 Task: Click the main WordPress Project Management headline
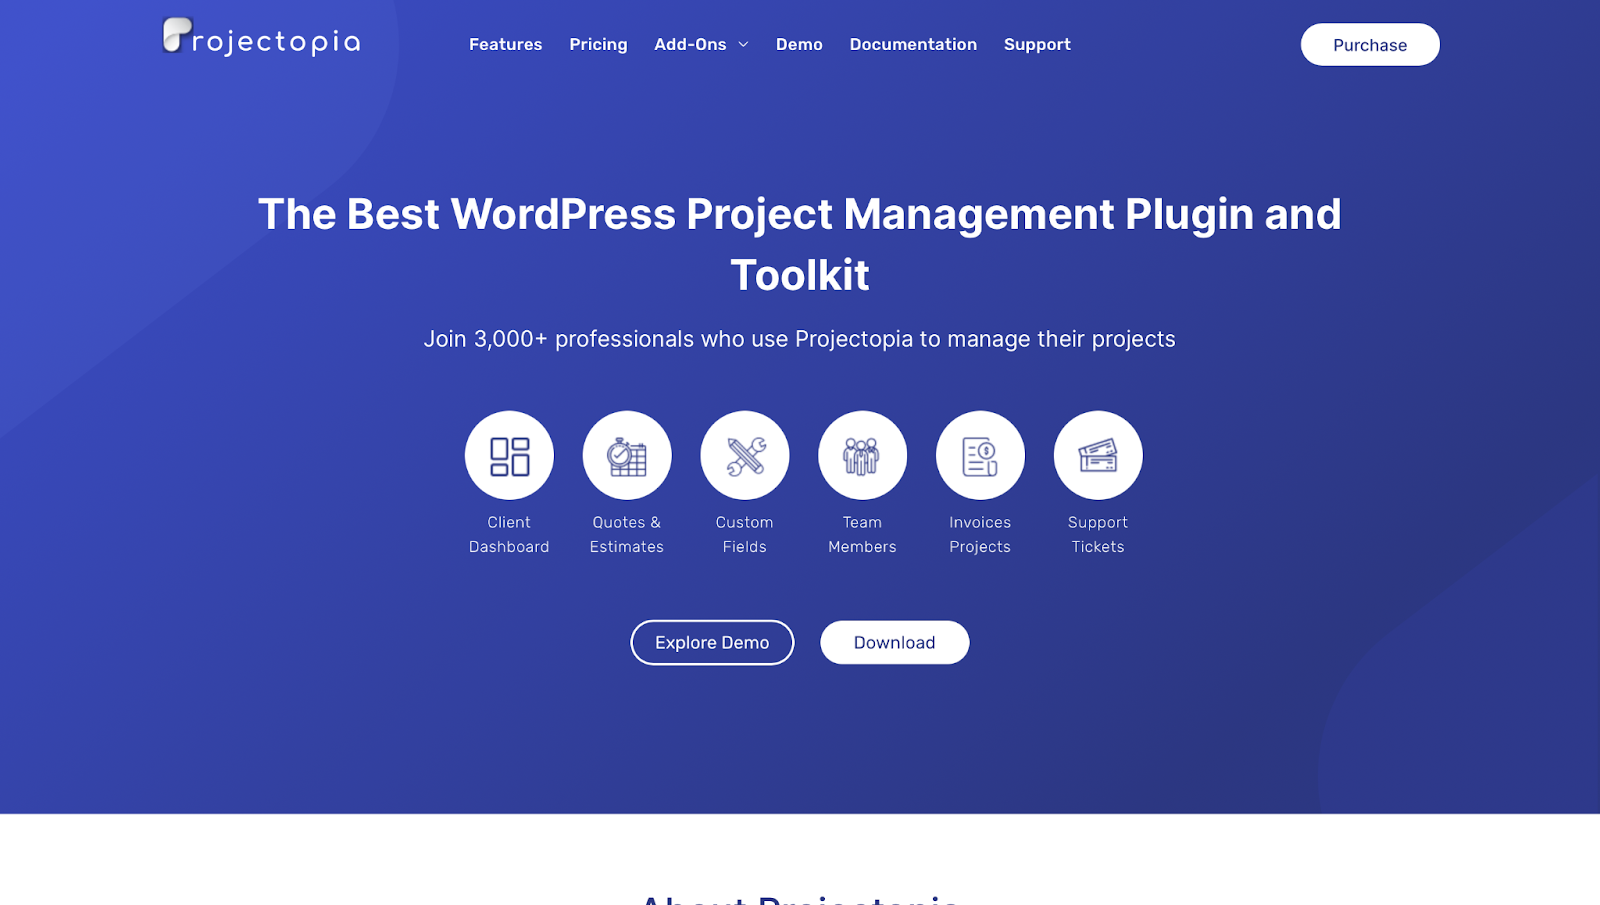pyautogui.click(x=800, y=244)
